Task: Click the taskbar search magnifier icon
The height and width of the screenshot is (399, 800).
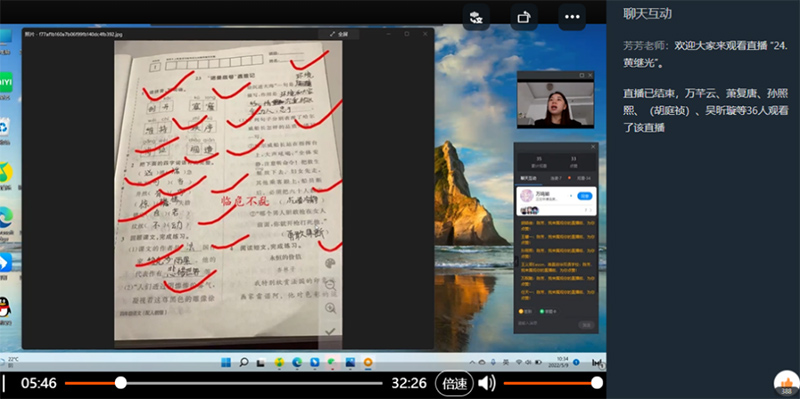Action: (244, 362)
